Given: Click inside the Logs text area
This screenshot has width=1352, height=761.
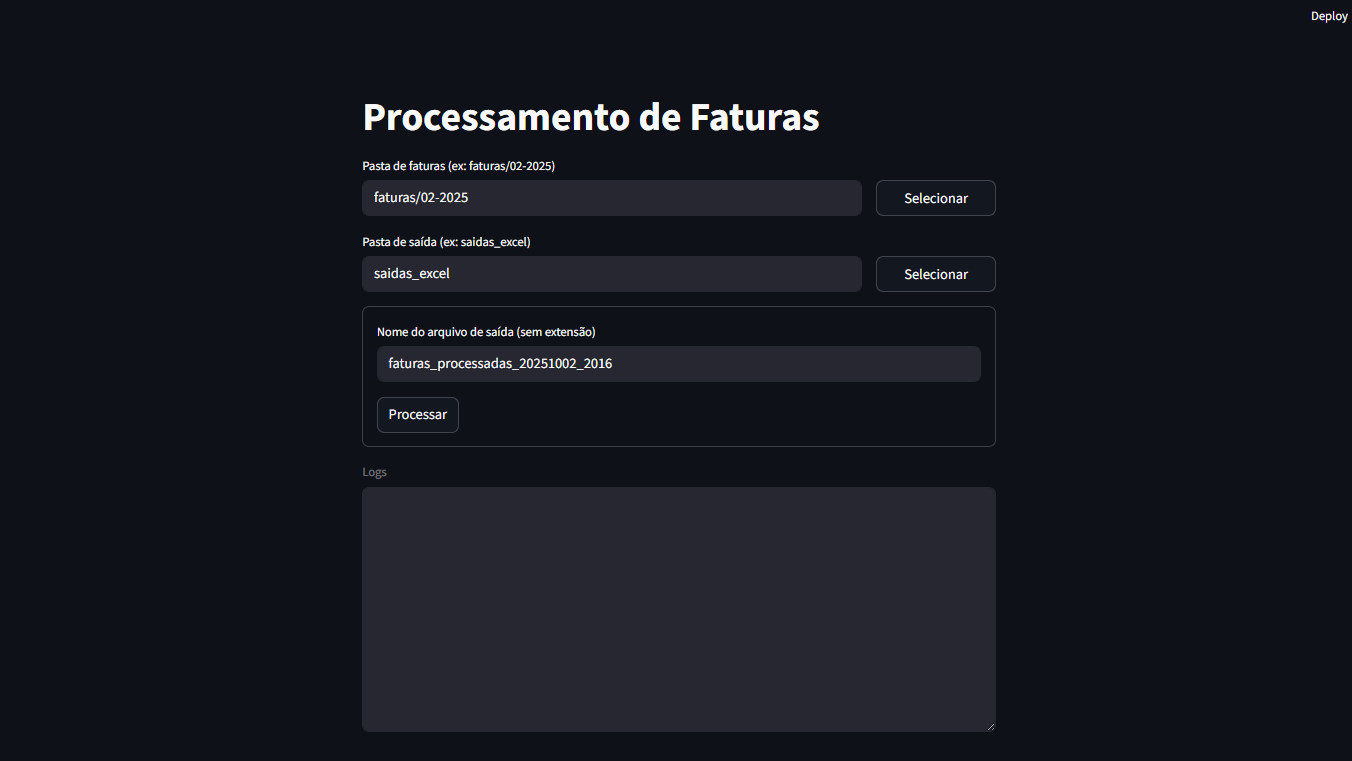Looking at the screenshot, I should coord(678,609).
